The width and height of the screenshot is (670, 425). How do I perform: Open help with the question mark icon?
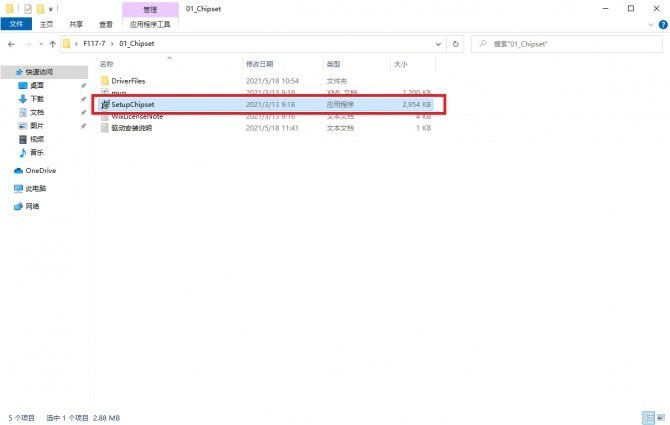click(663, 25)
